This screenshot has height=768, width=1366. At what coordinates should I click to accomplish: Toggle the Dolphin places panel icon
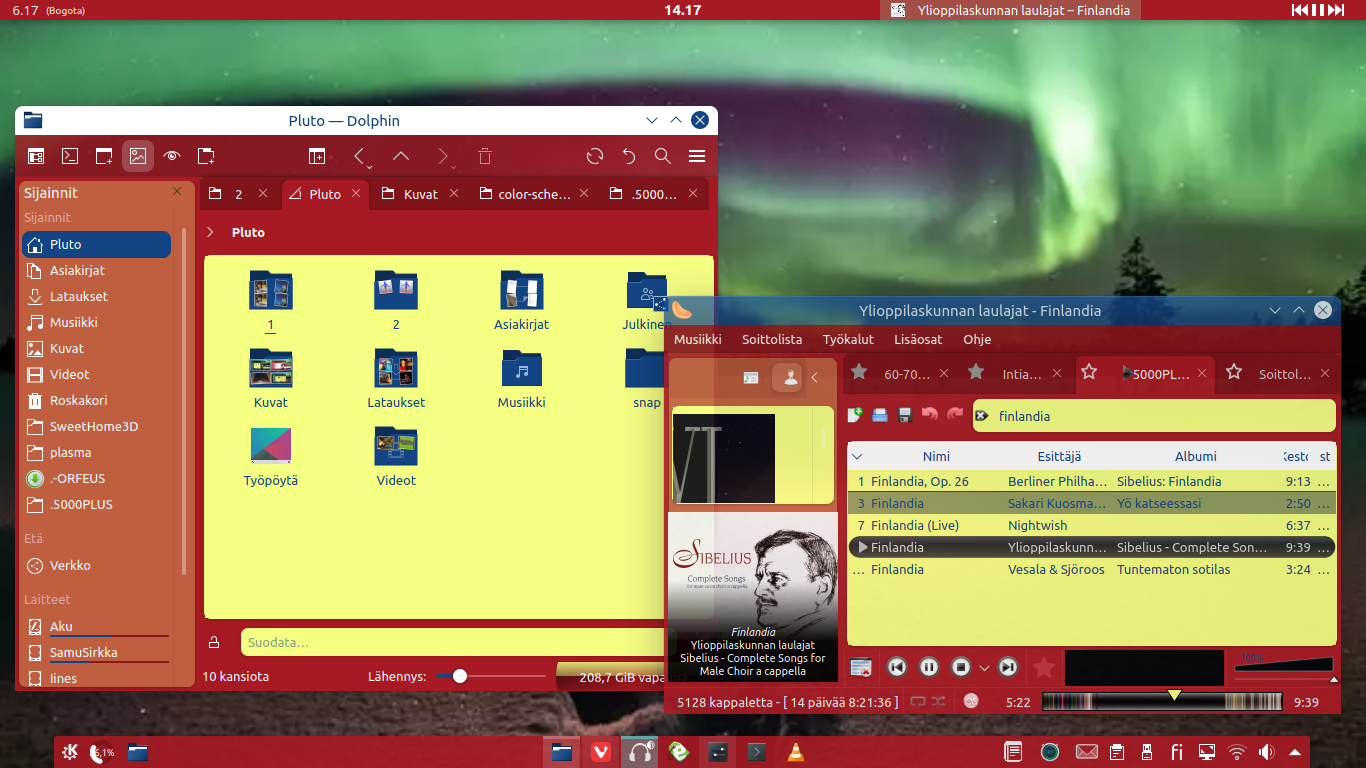click(x=36, y=156)
